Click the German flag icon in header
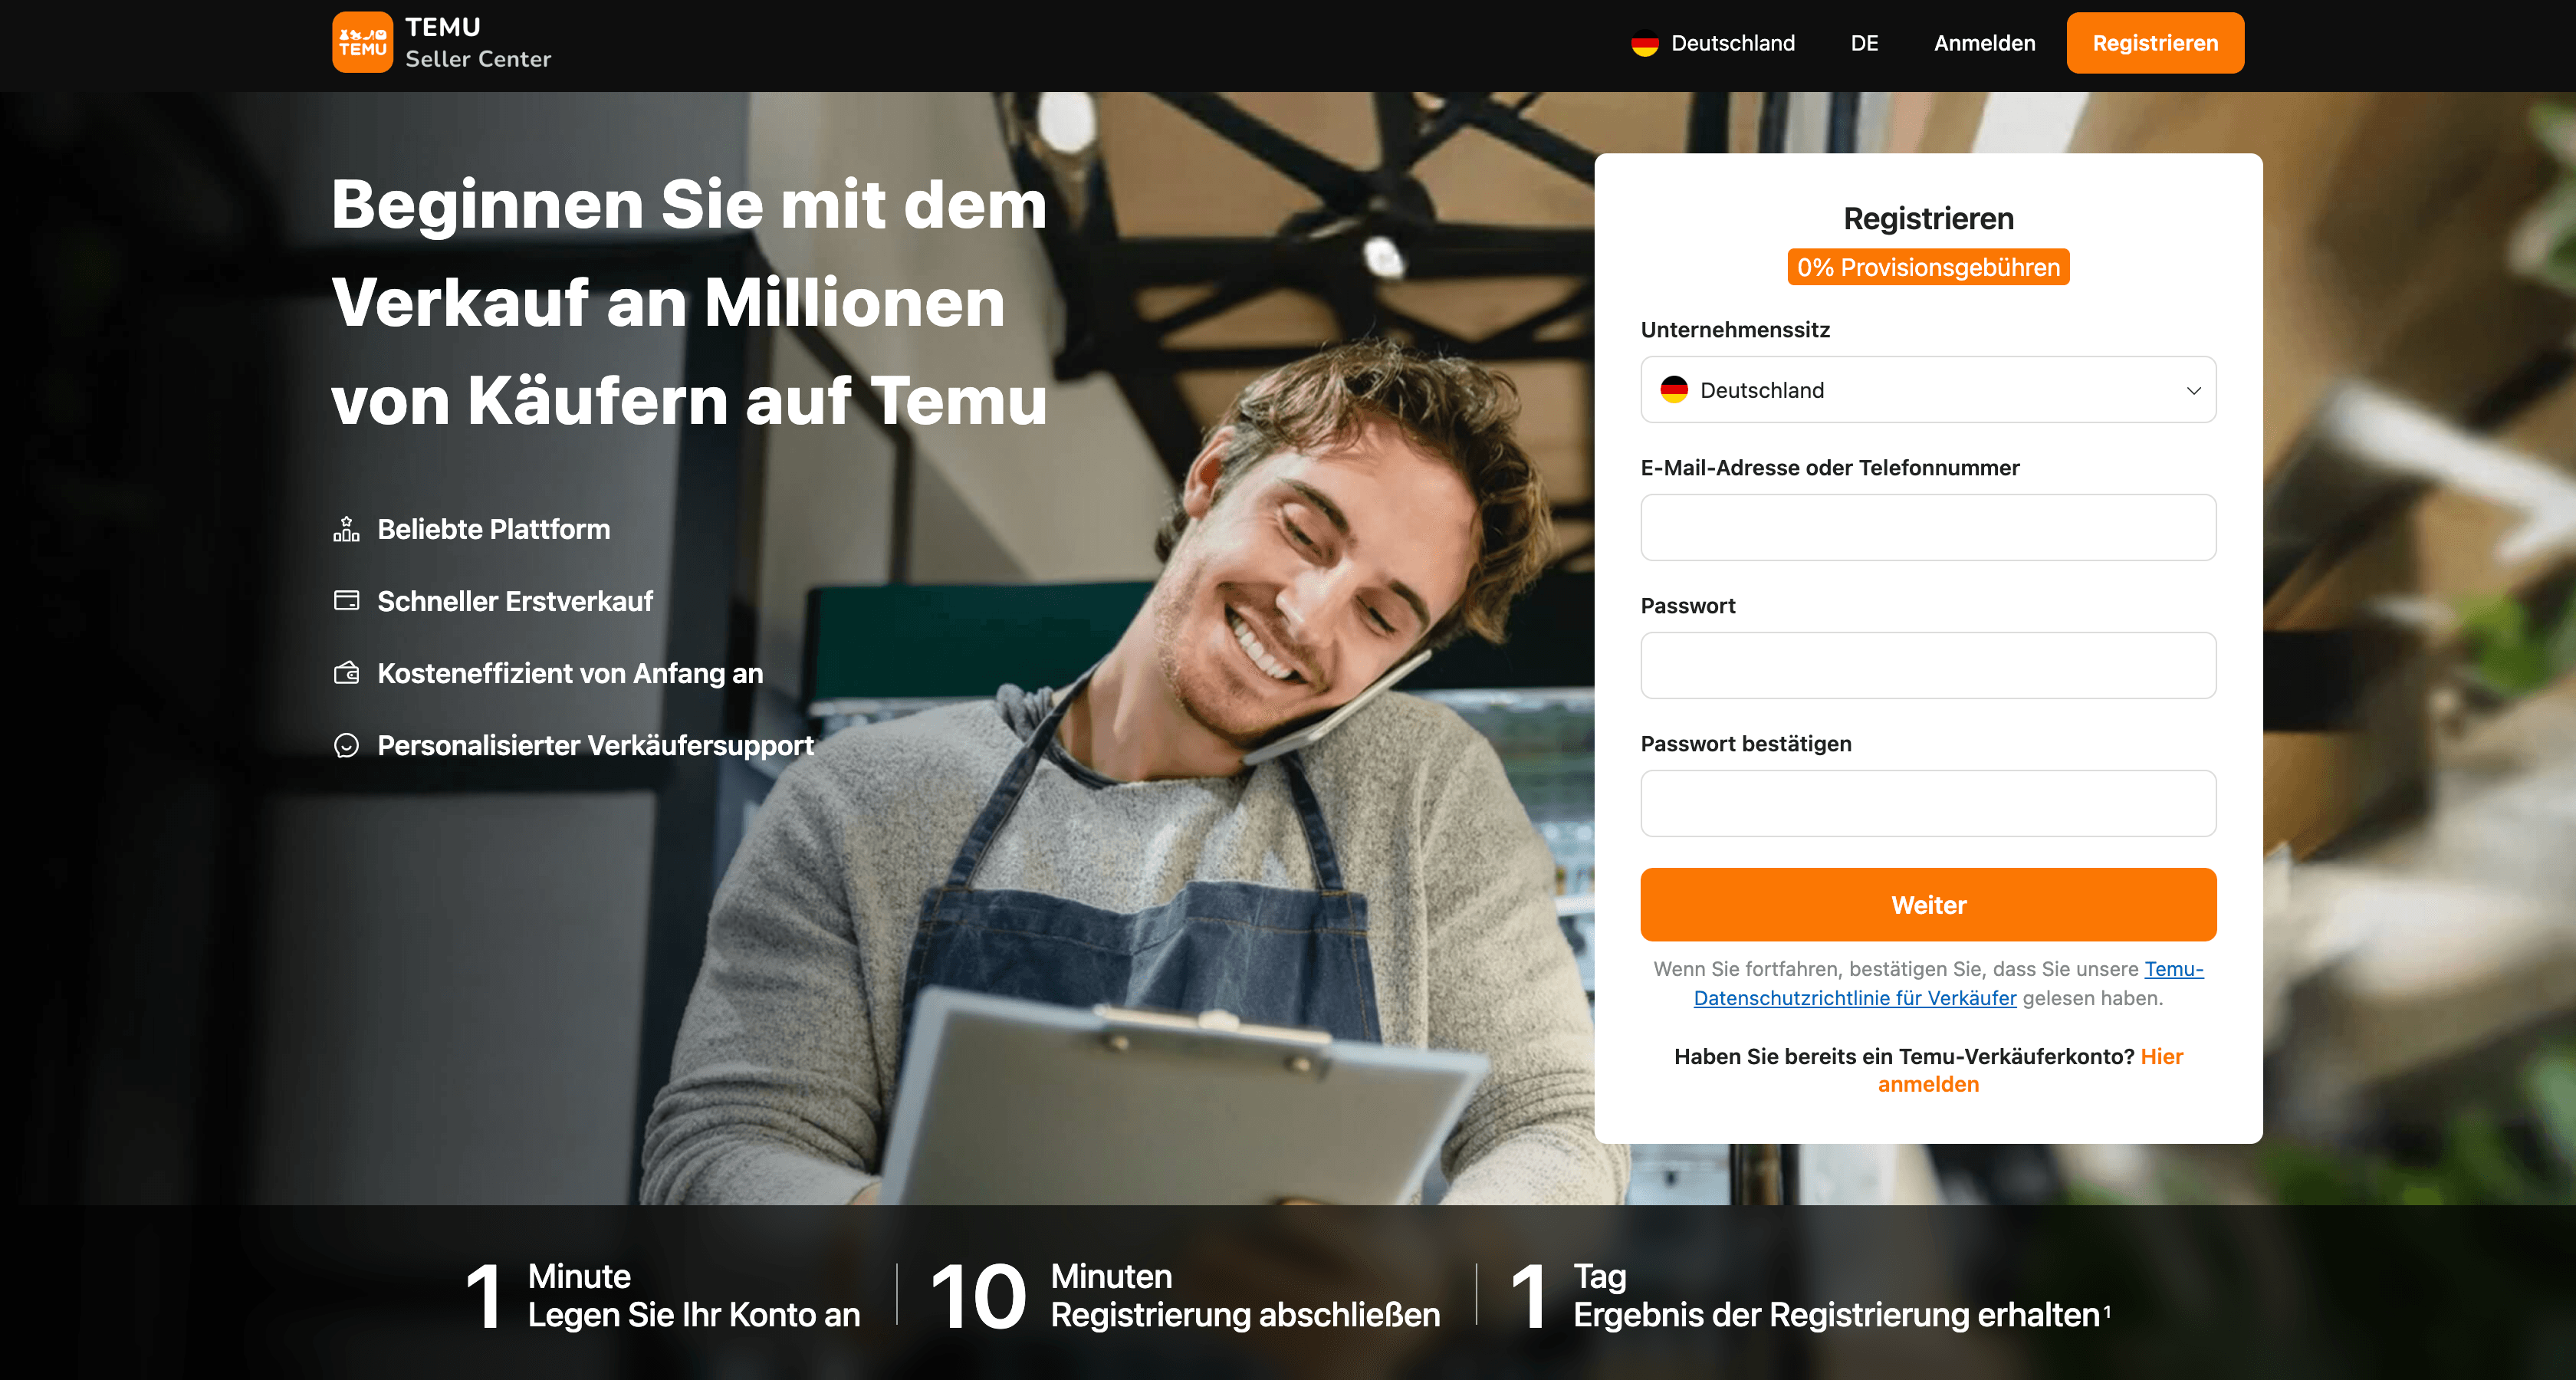The image size is (2576, 1380). click(x=1644, y=44)
